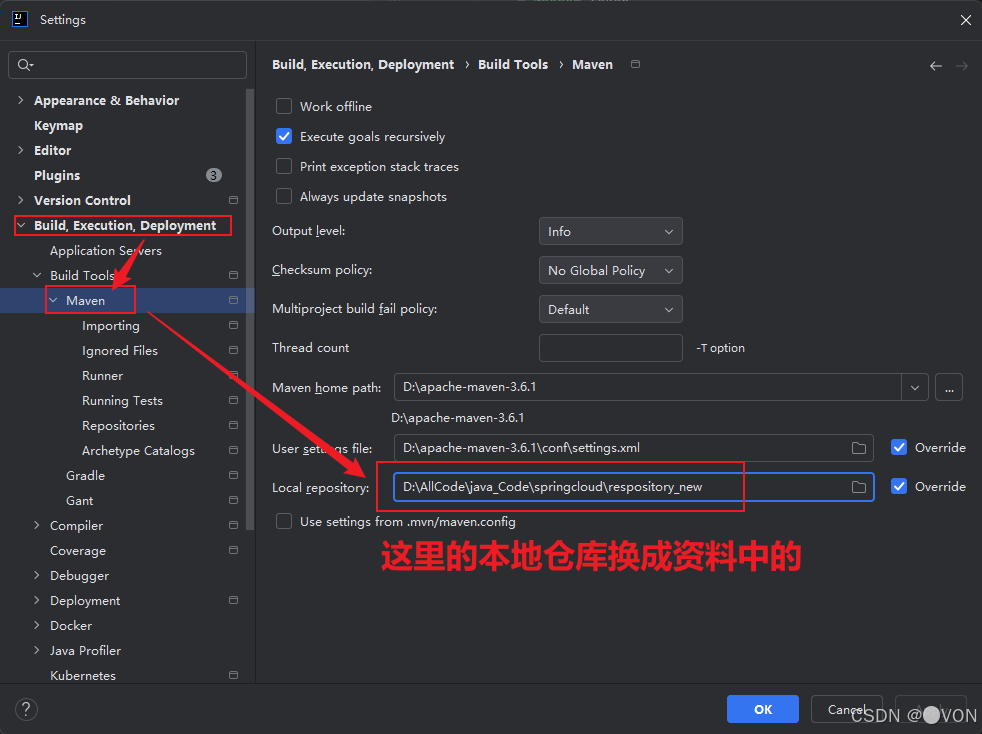Image resolution: width=982 pixels, height=734 pixels.
Task: Collapse the Build Tools node
Action: pos(37,275)
